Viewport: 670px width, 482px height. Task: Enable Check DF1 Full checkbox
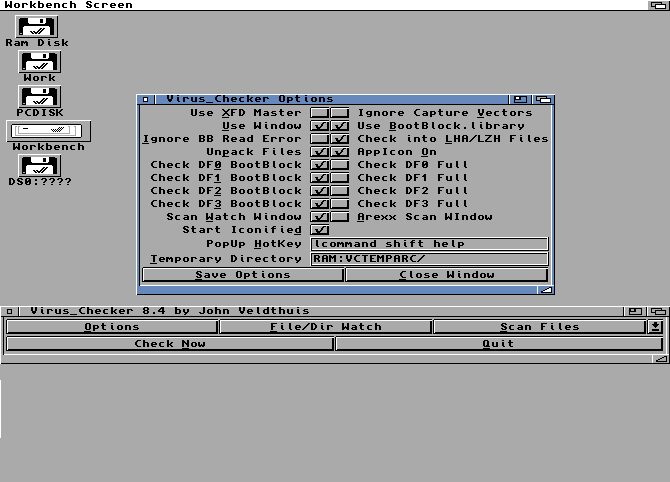pyautogui.click(x=340, y=178)
